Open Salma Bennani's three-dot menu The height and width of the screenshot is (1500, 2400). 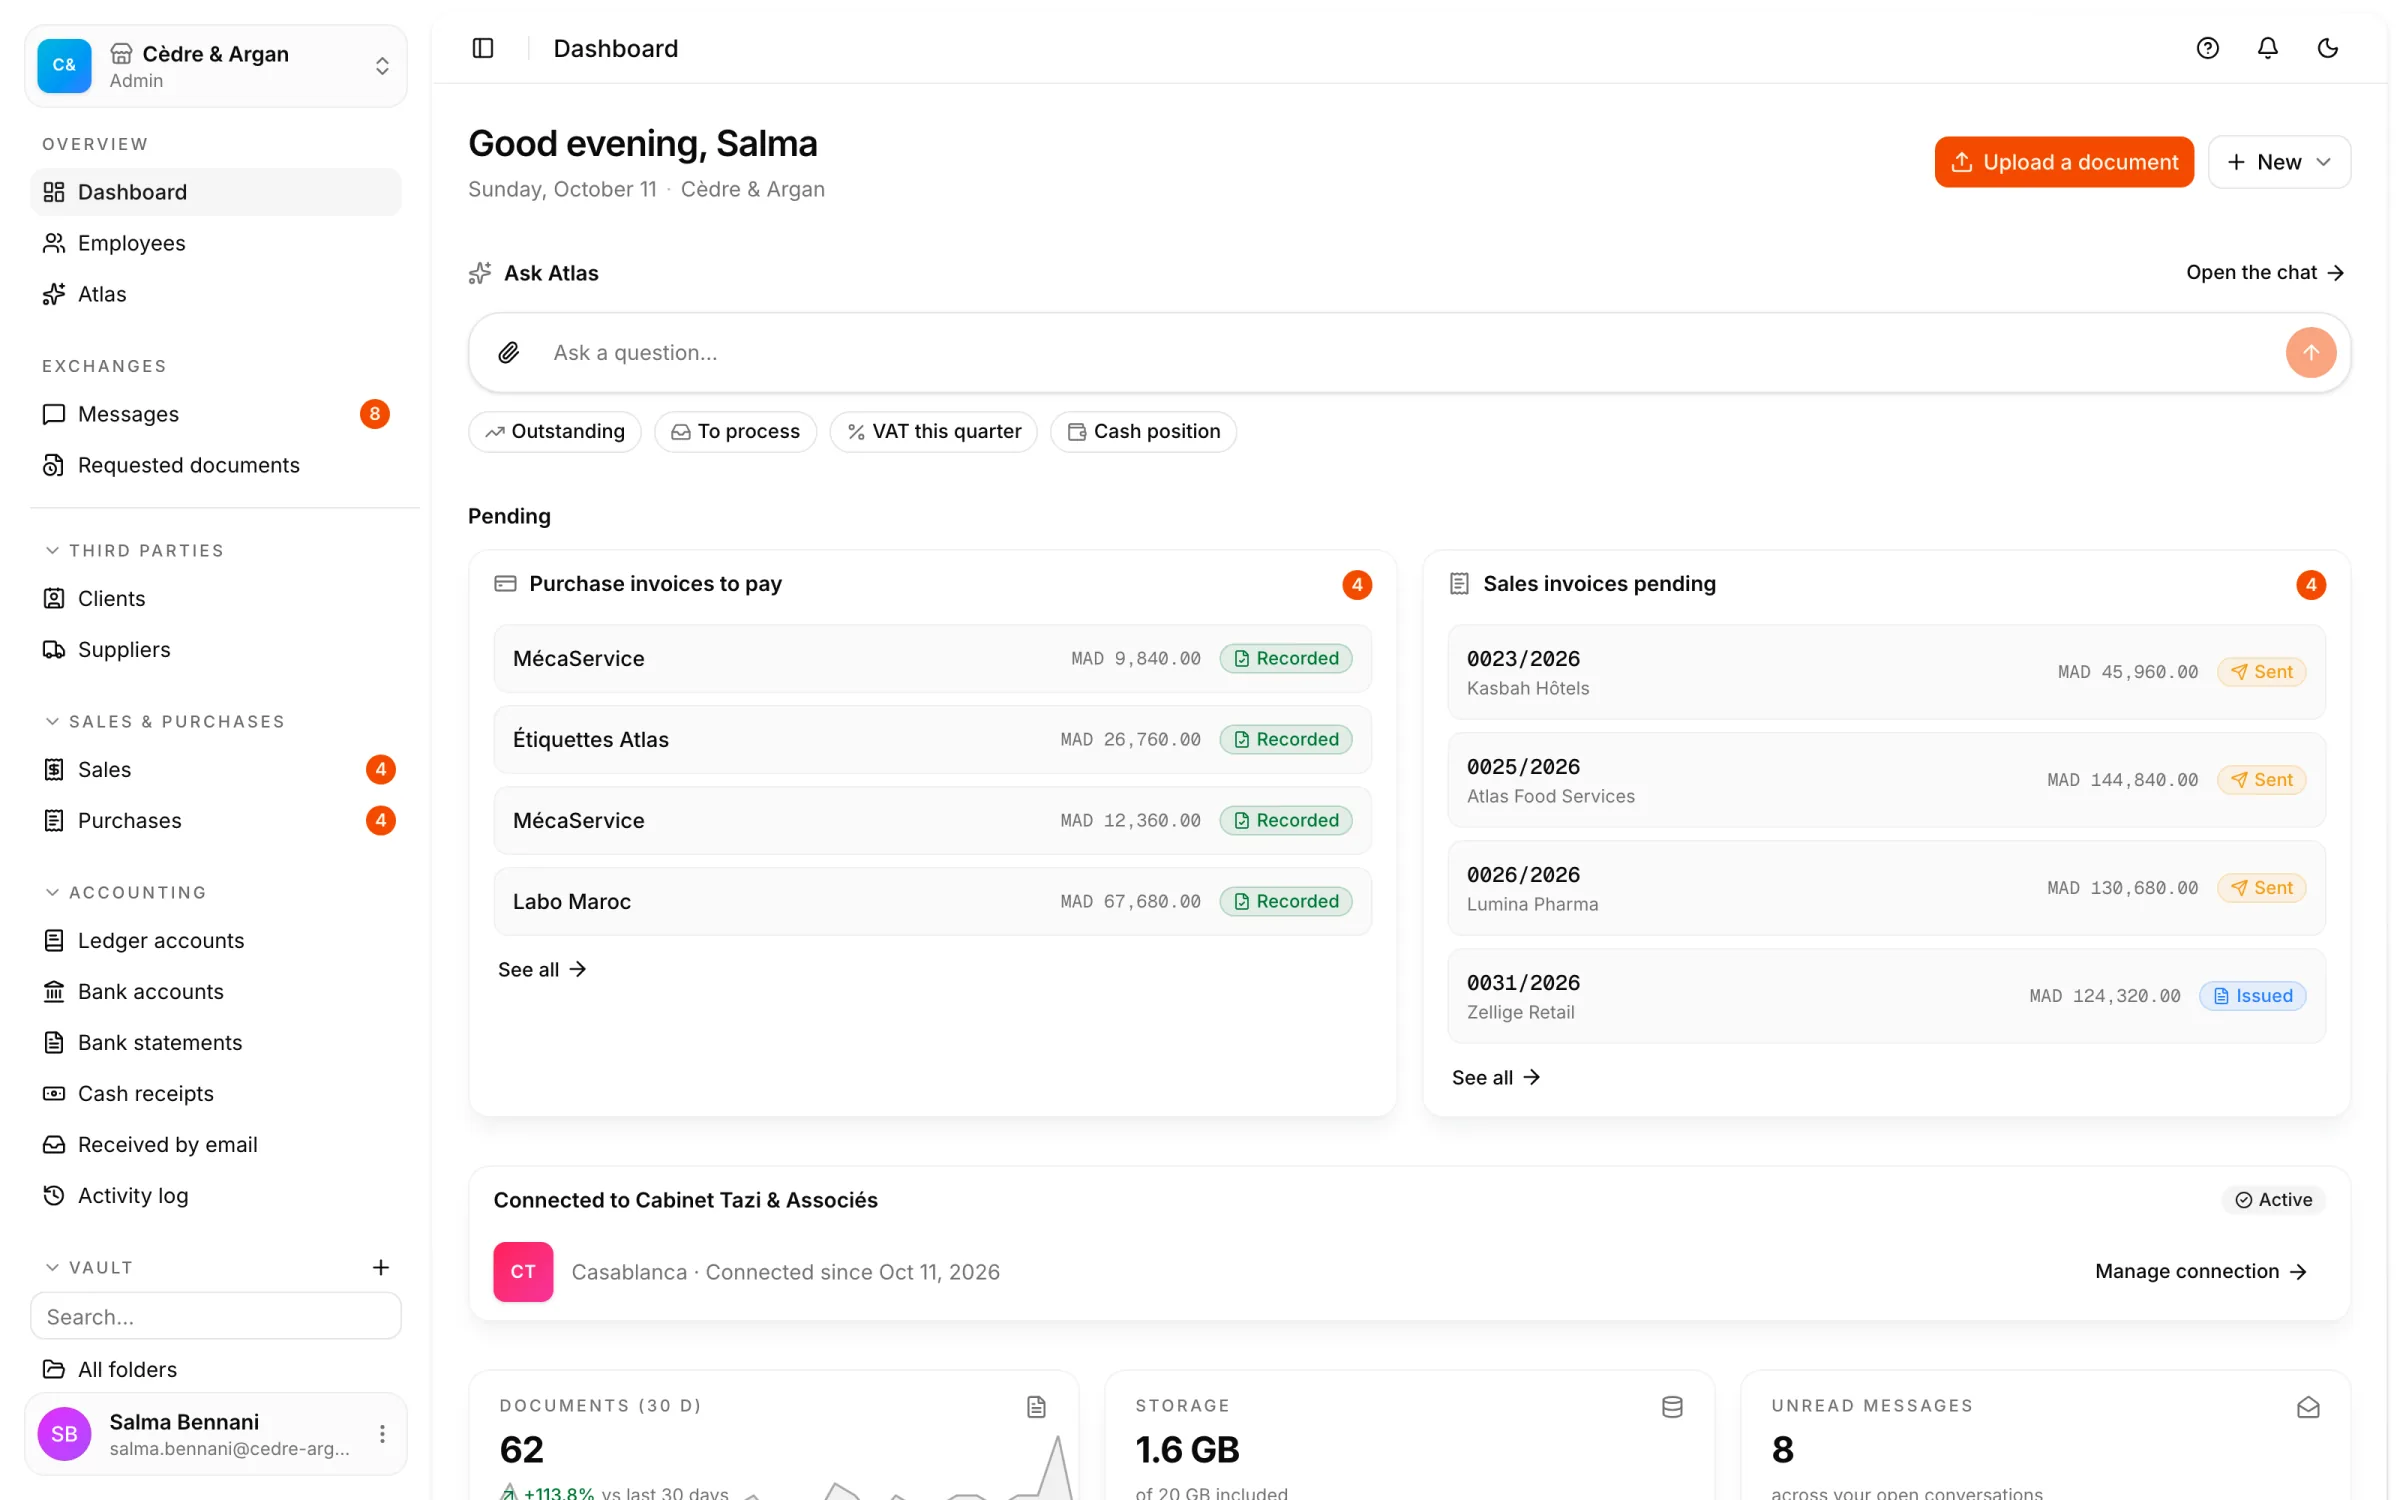(x=382, y=1434)
